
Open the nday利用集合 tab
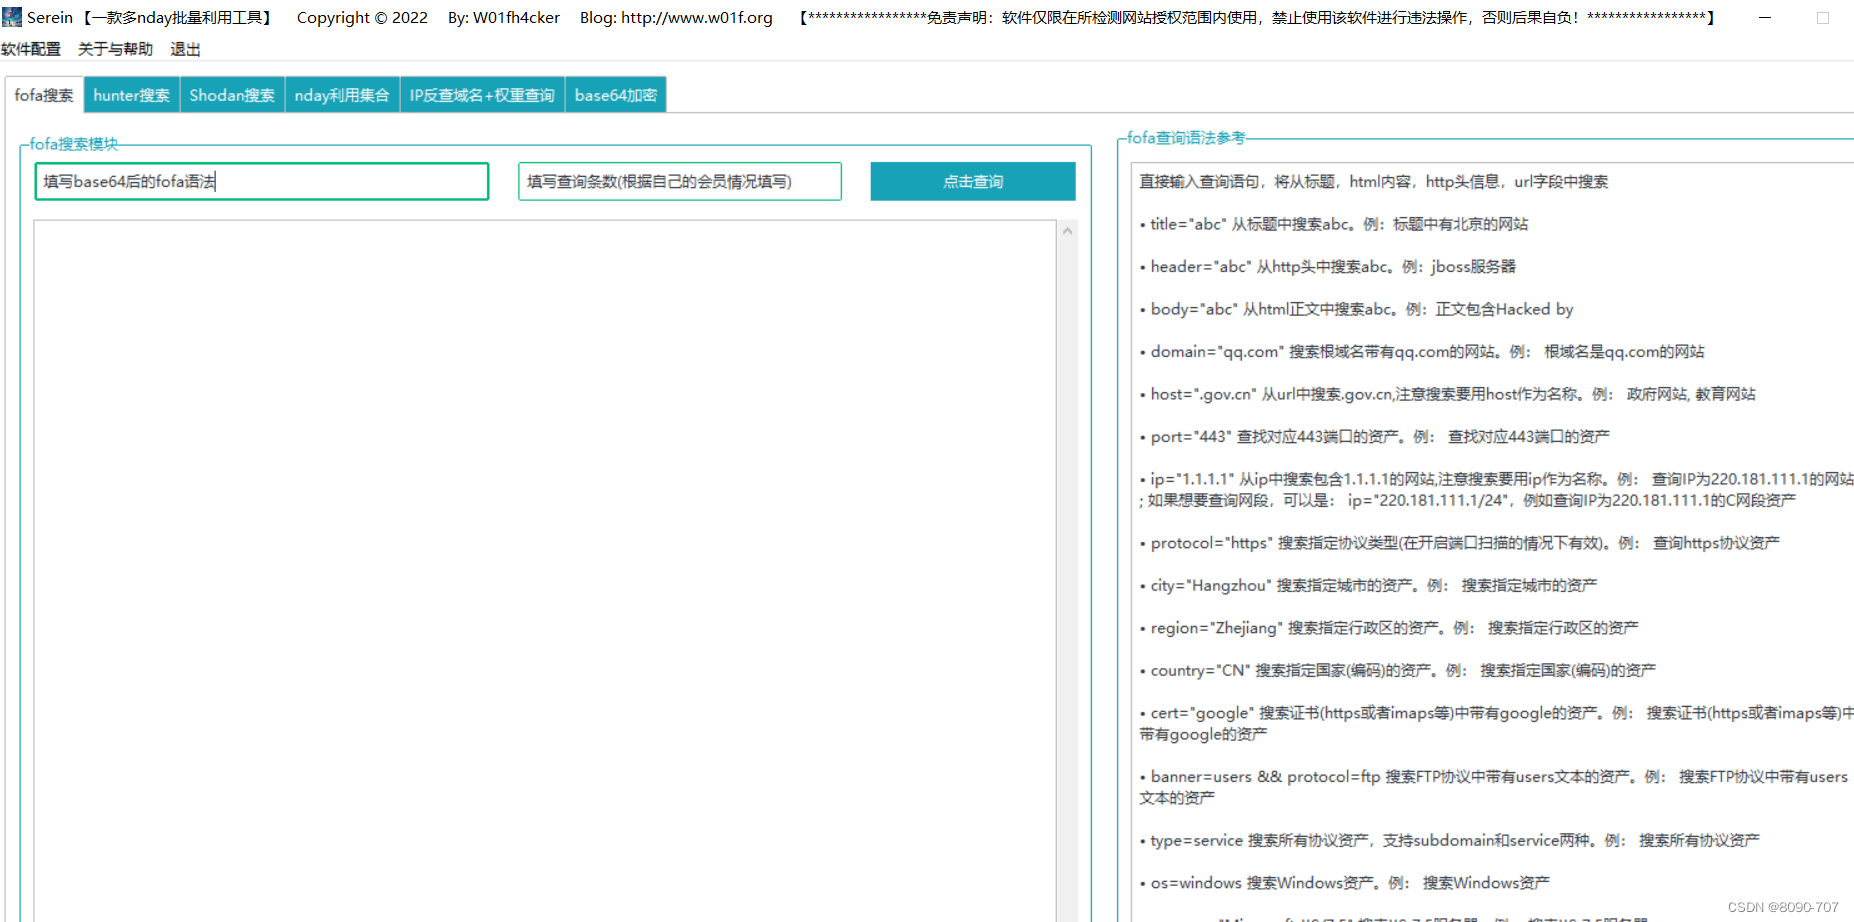pos(342,95)
